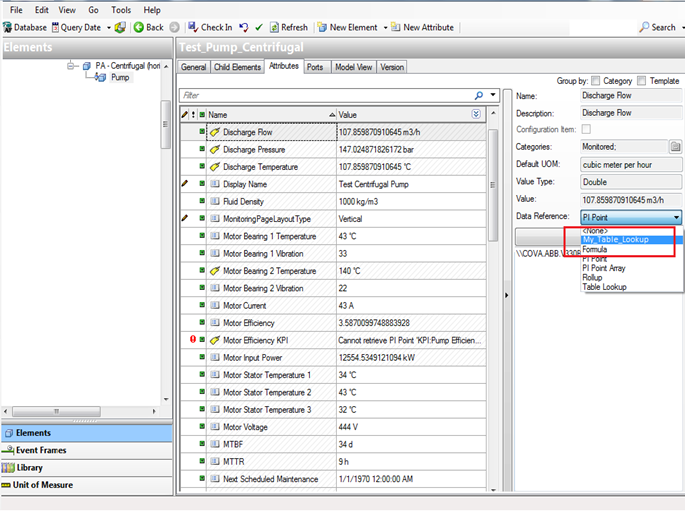Click the Check In toolbar icon
691x521 pixels.
[x=193, y=27]
